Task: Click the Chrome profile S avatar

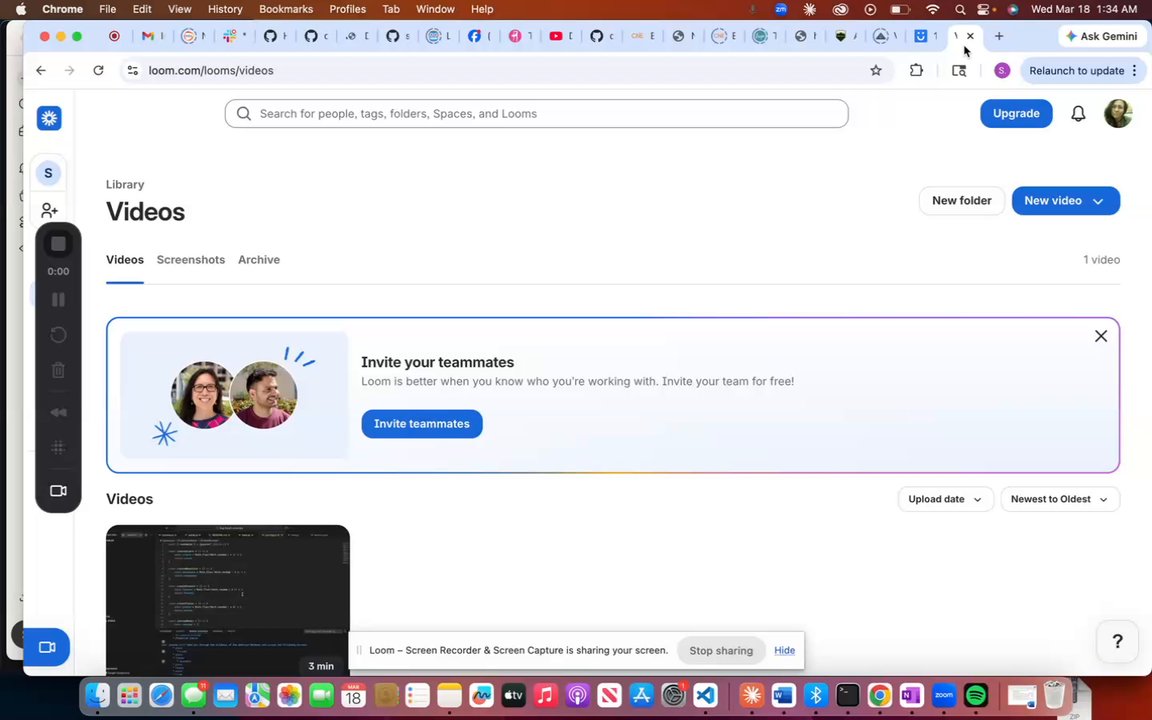Action: (1001, 71)
